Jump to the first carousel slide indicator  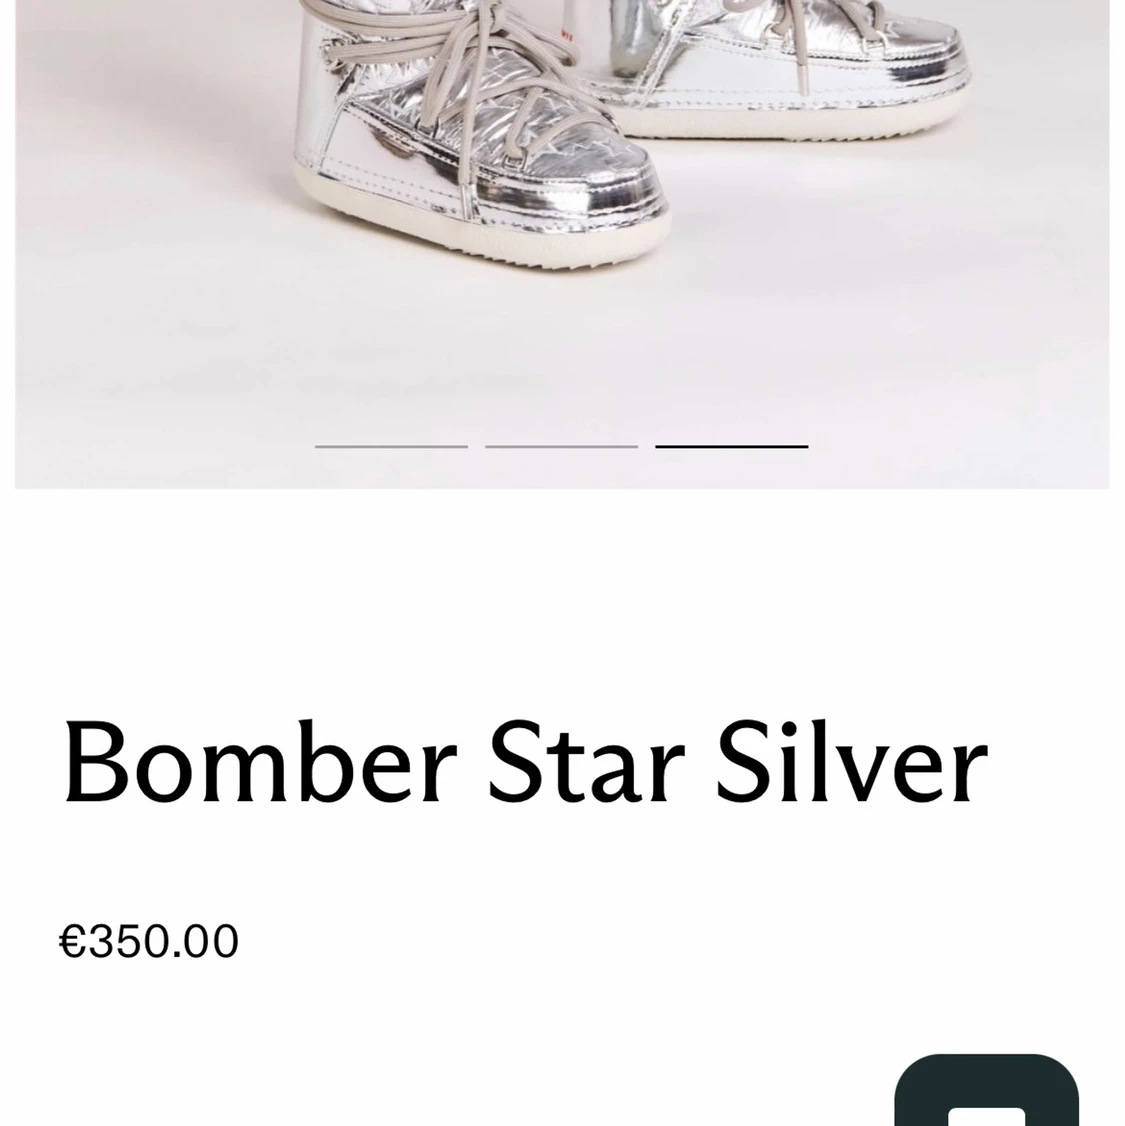[x=391, y=447]
